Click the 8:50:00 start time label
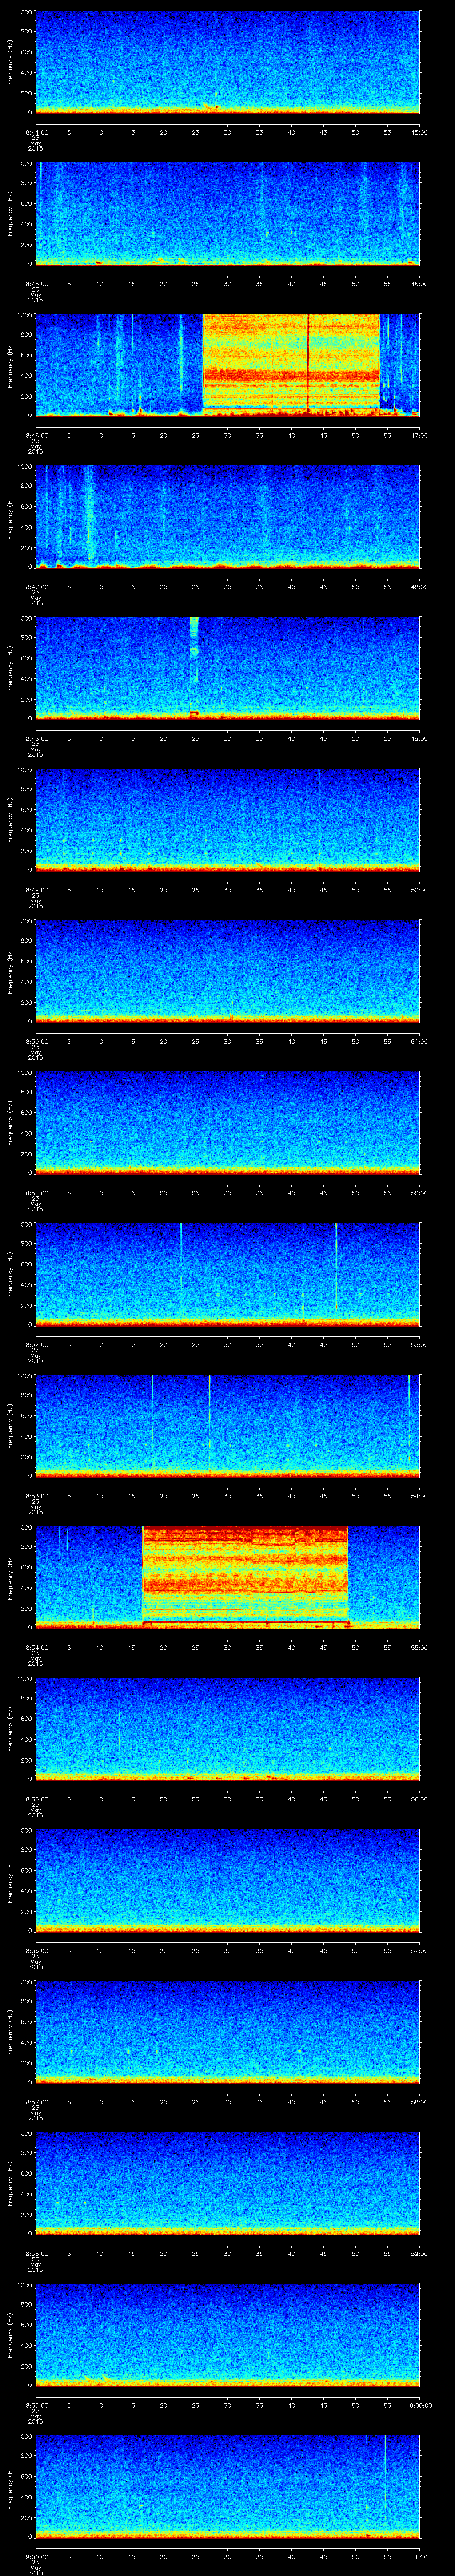The width and height of the screenshot is (455, 2576). (x=36, y=1042)
